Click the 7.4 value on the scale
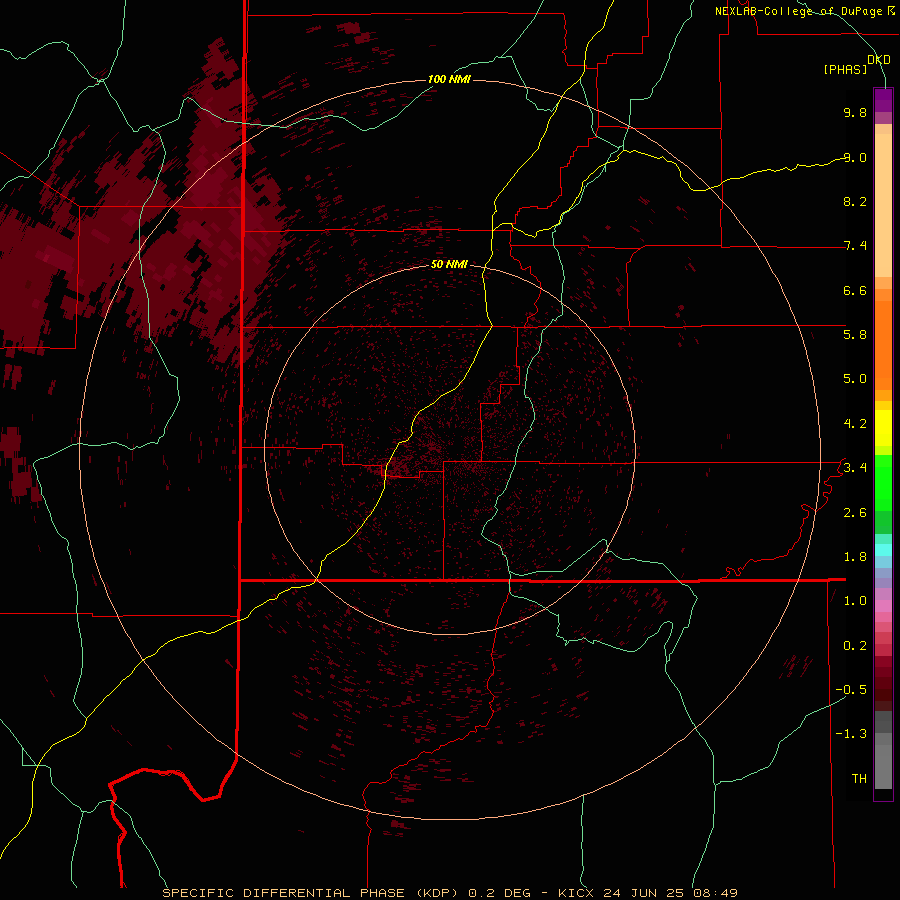Screen dimensions: 900x900 pyautogui.click(x=855, y=246)
